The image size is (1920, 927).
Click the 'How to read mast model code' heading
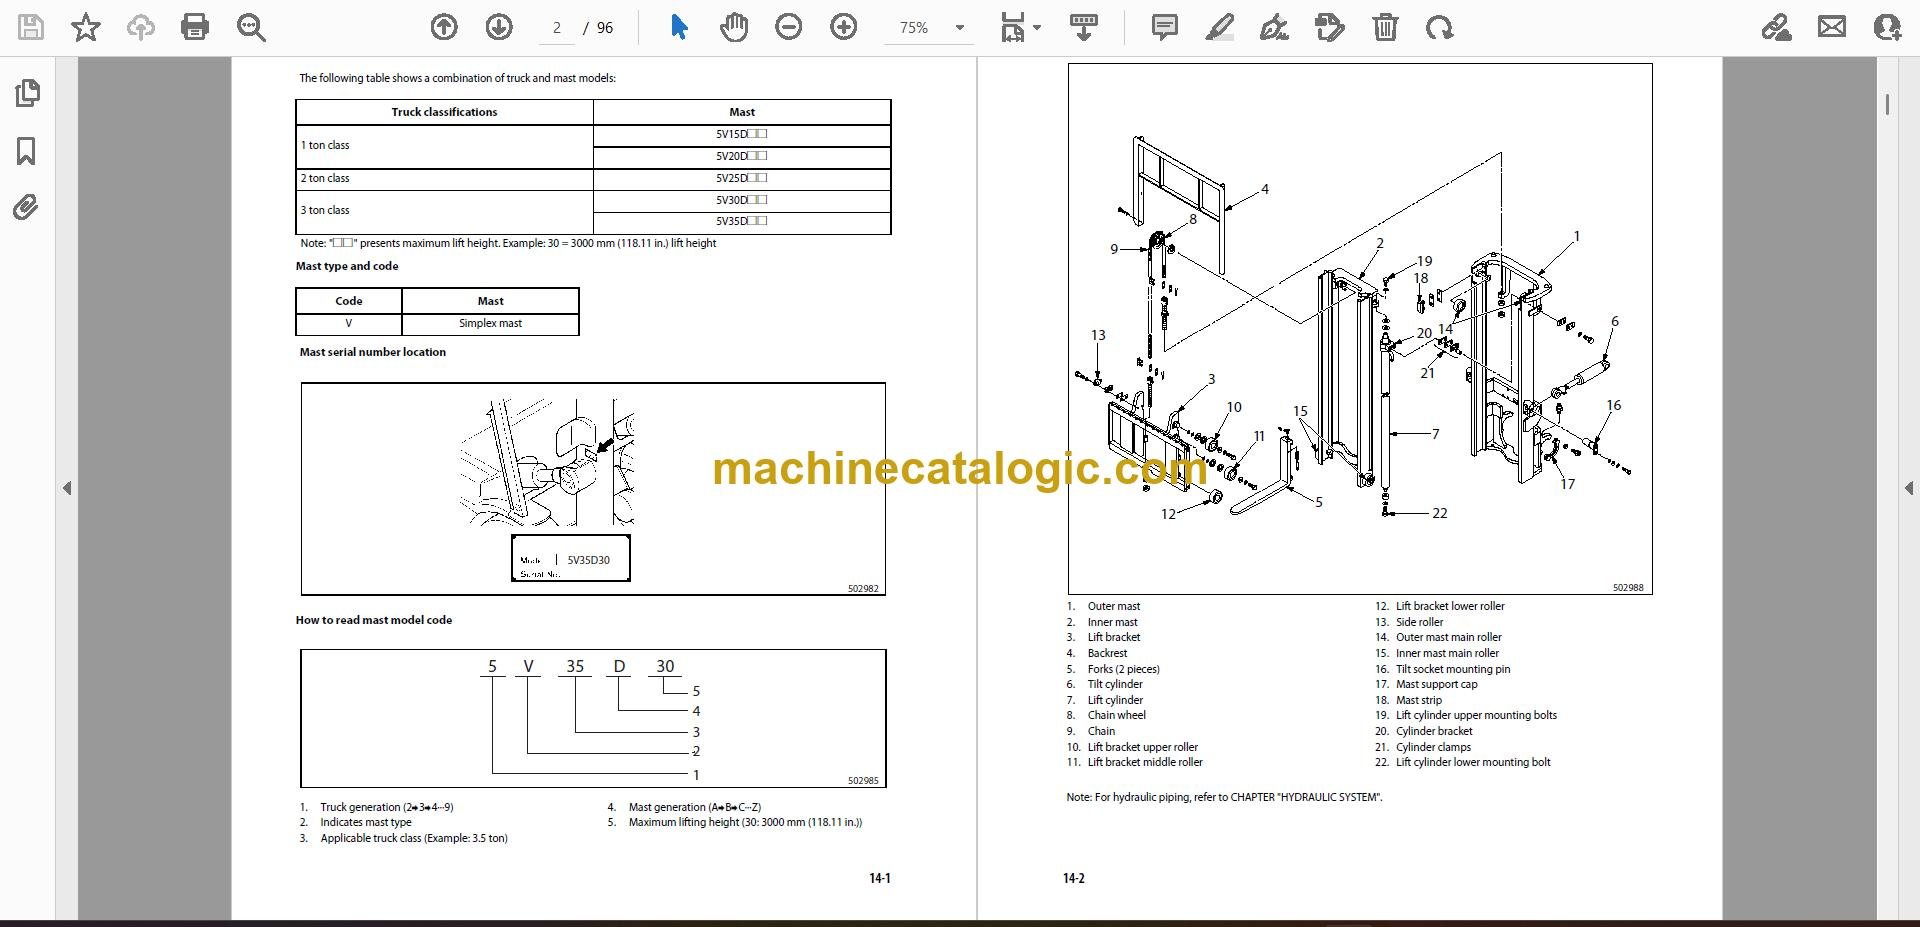(x=374, y=620)
